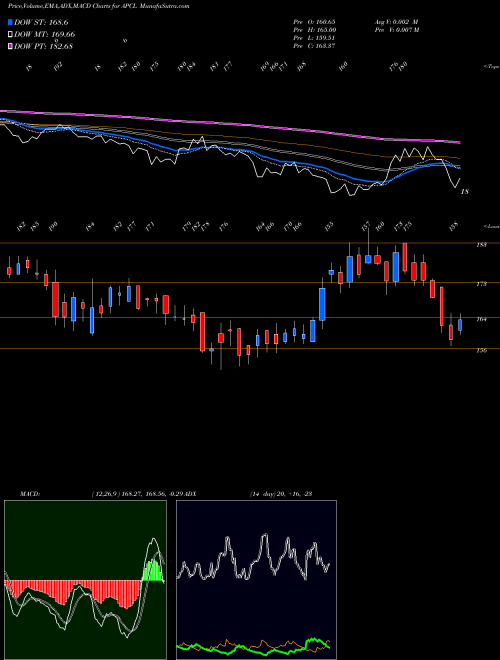500x660 pixels.
Task: Click the '<-Tops' label at right edge
Action: tap(491, 67)
